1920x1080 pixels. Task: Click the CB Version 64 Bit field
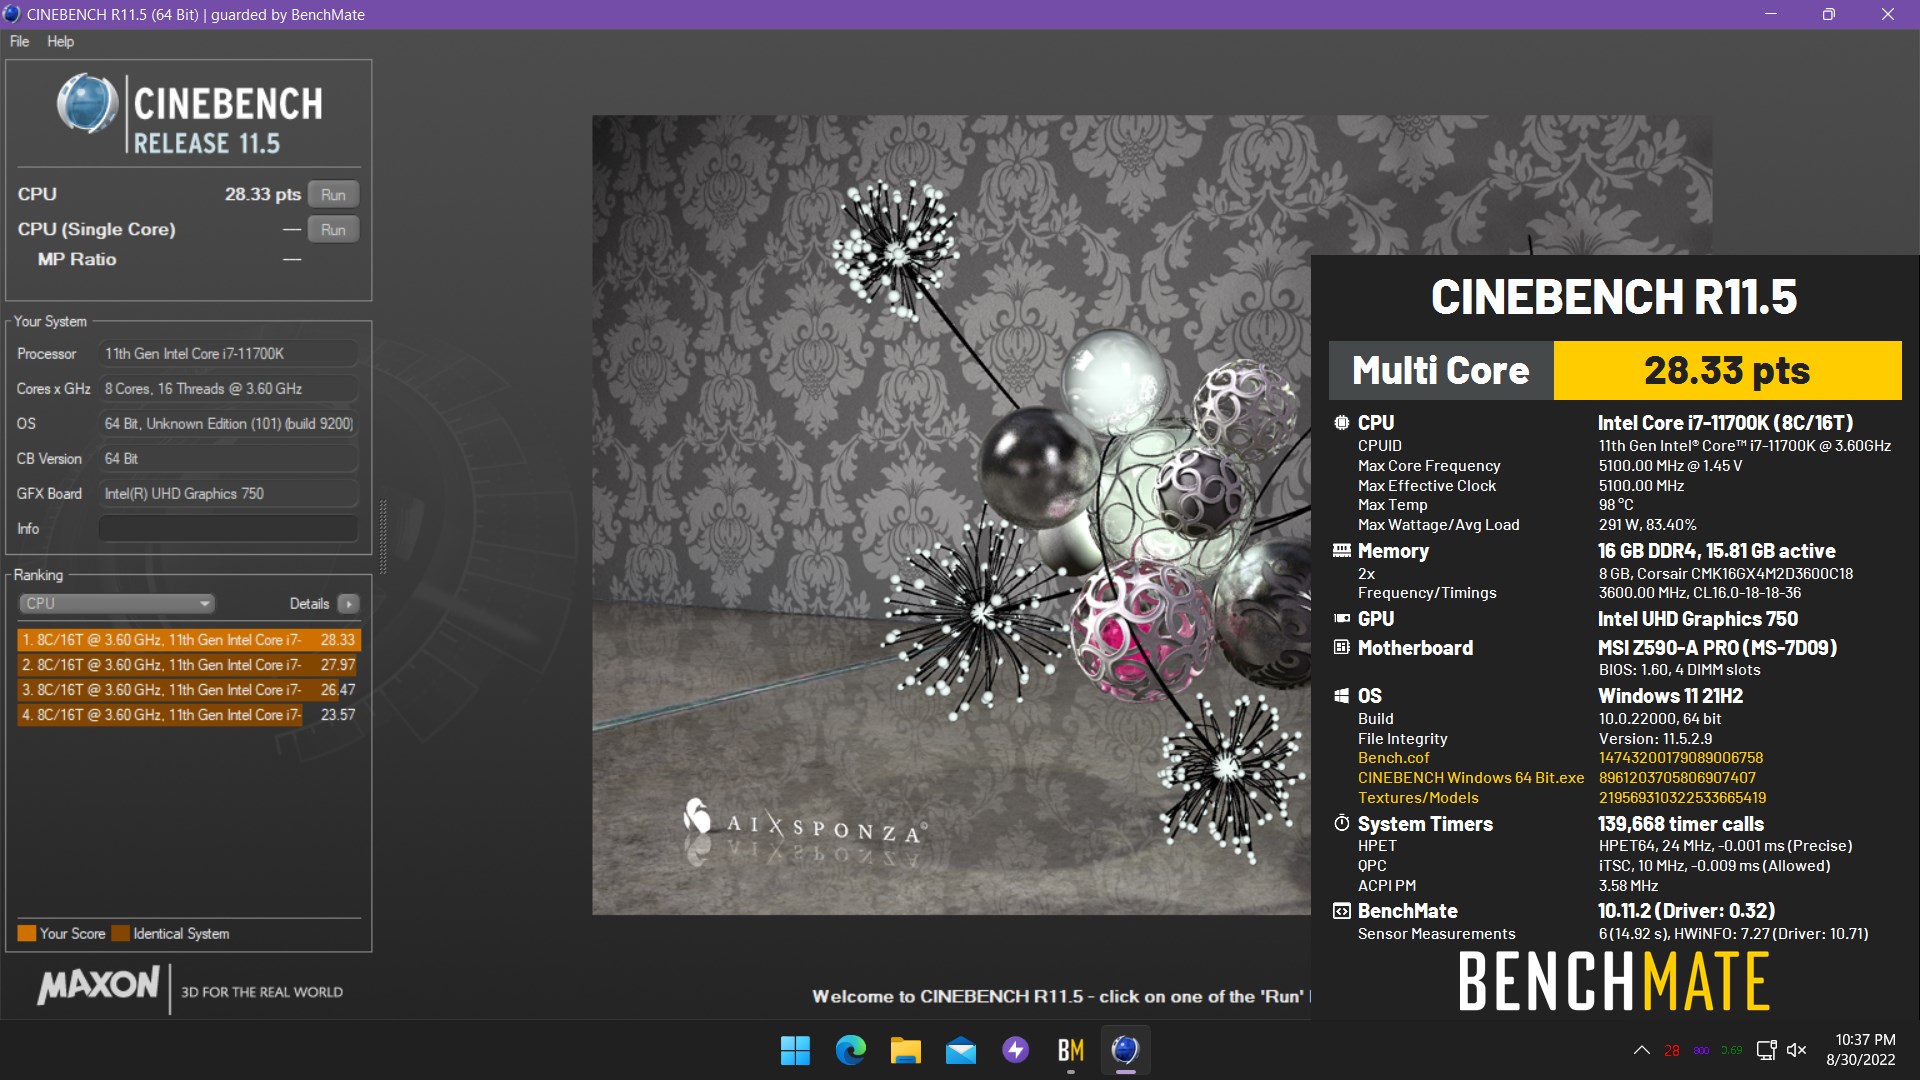[x=228, y=458]
